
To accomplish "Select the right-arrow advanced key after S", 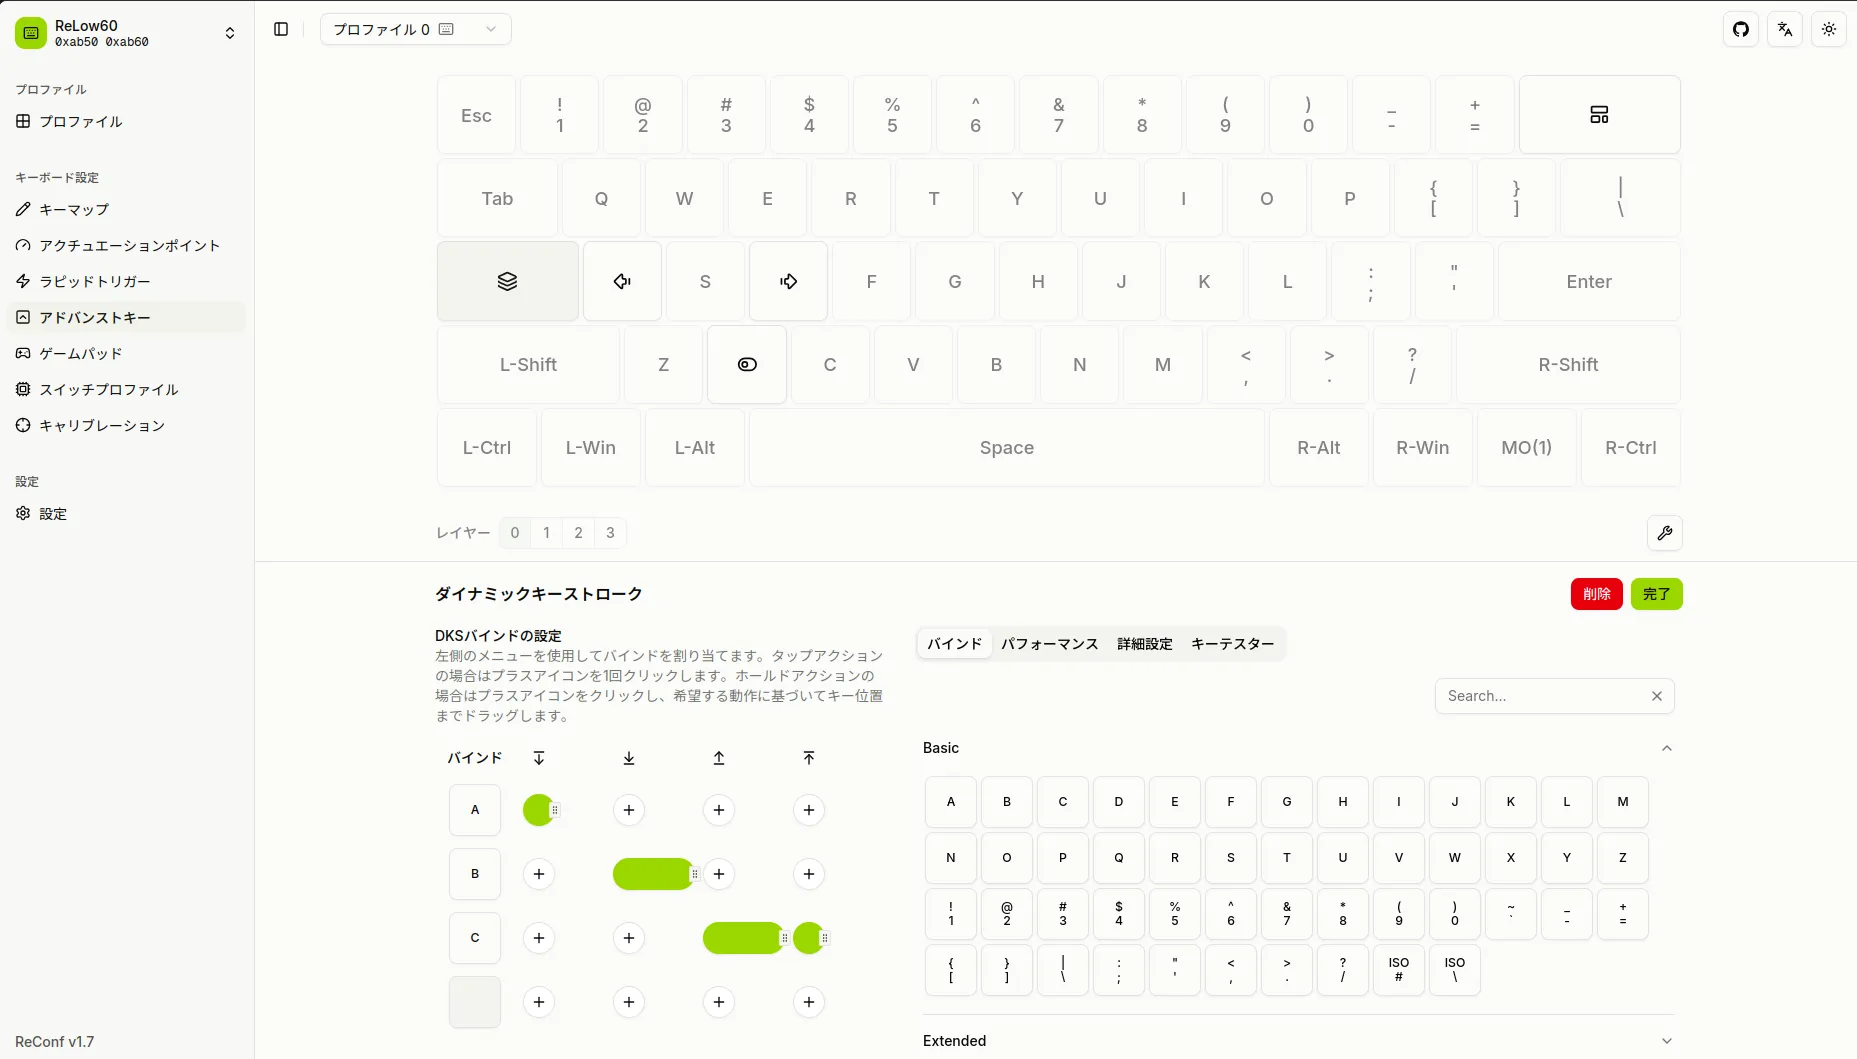I will coord(788,281).
